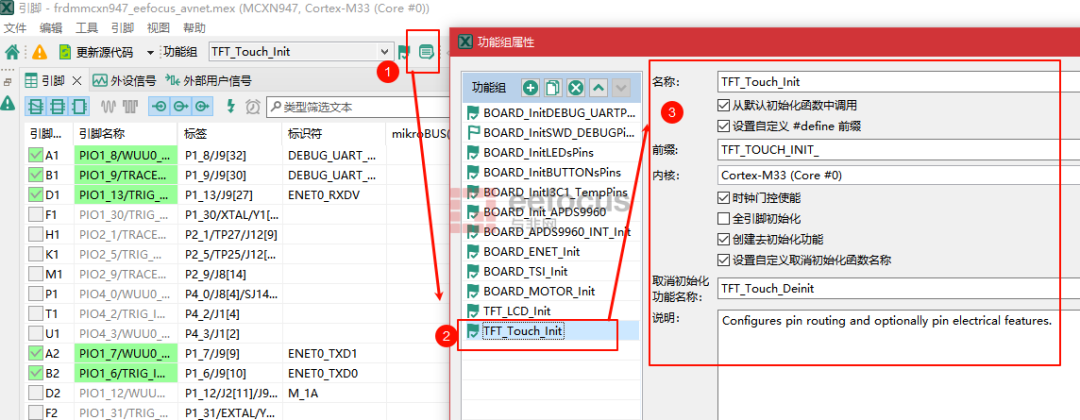1080x420 pixels.
Task: Select BOARD_InitSWD_DEBUGPi... in the group list
Action: point(551,132)
